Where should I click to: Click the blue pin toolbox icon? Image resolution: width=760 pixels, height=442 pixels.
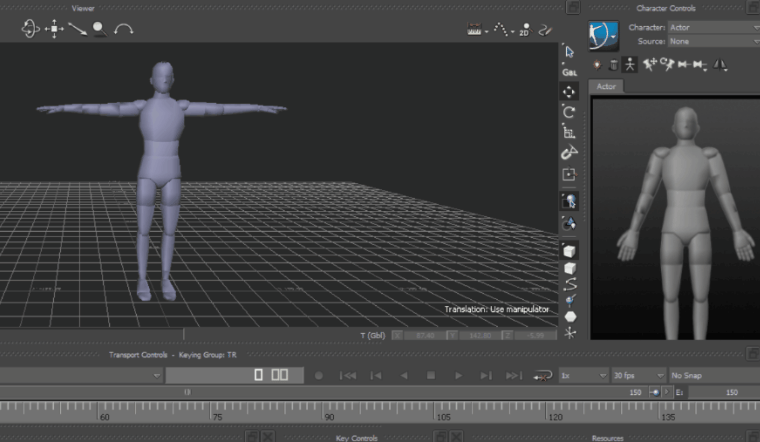click(570, 300)
